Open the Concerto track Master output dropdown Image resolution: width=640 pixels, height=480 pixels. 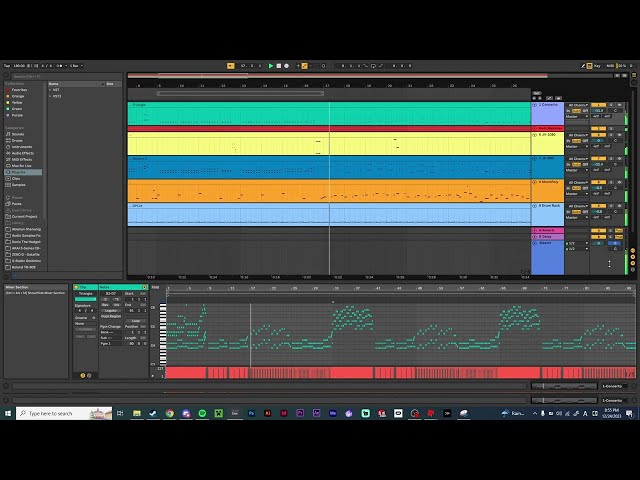click(577, 117)
